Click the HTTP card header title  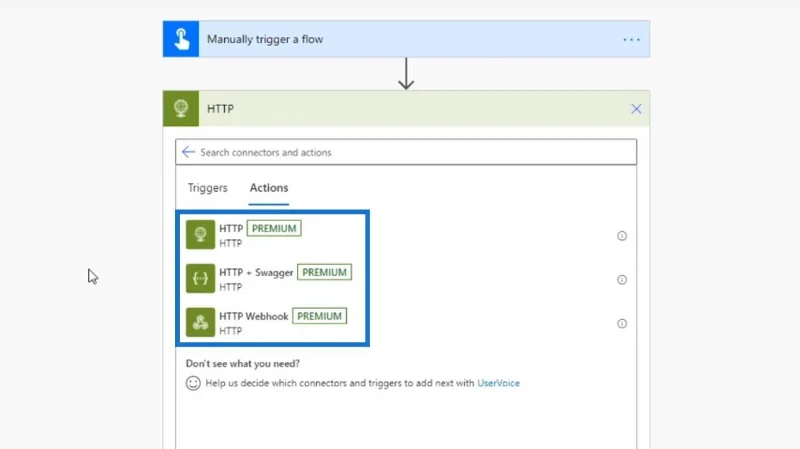click(220, 109)
